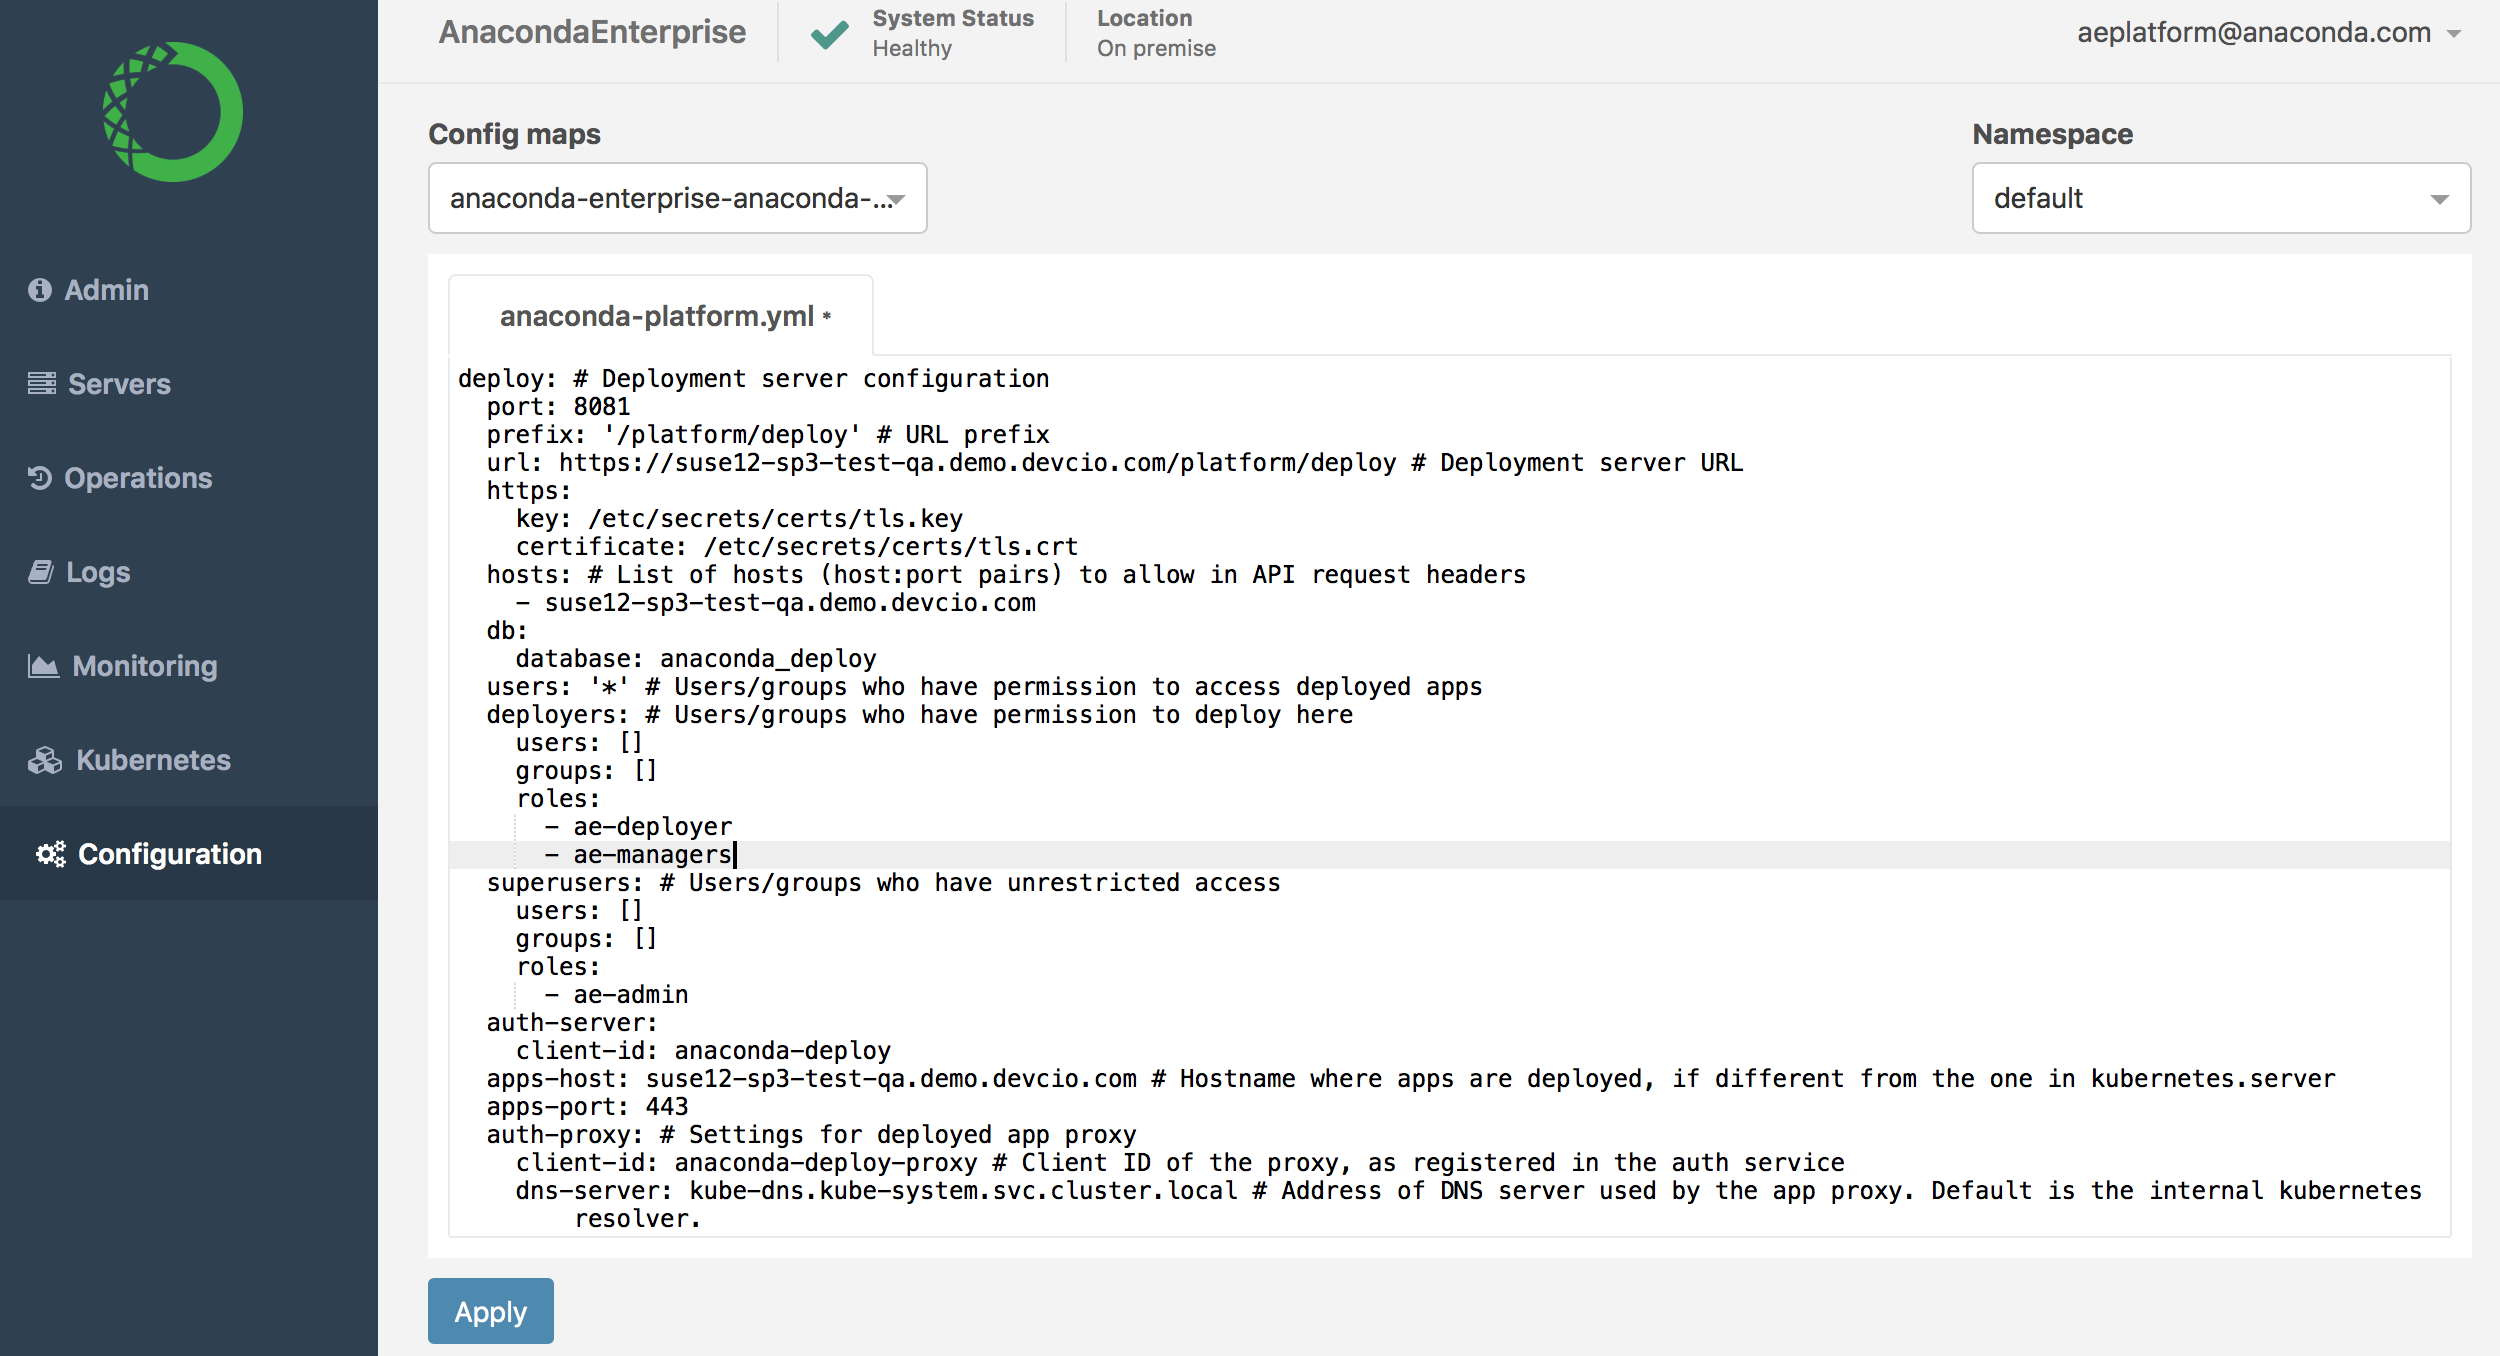Click the Configuration gears icon
This screenshot has width=2500, height=1356.
click(x=51, y=854)
